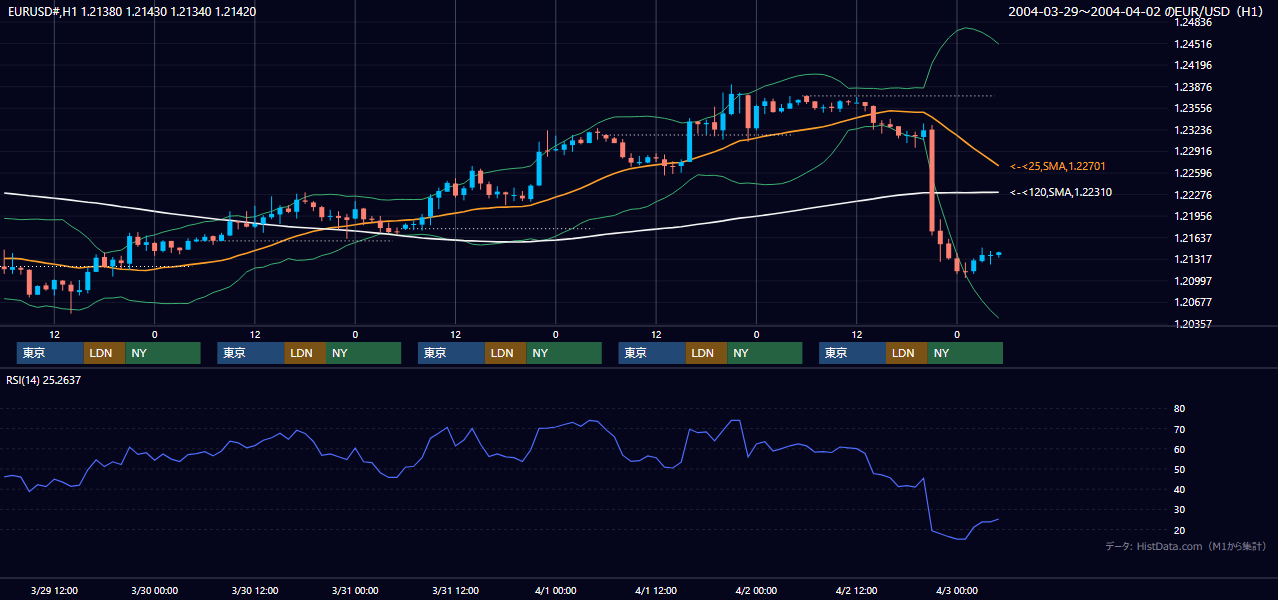Click the 3/31 12:00 date label

[x=455, y=590]
